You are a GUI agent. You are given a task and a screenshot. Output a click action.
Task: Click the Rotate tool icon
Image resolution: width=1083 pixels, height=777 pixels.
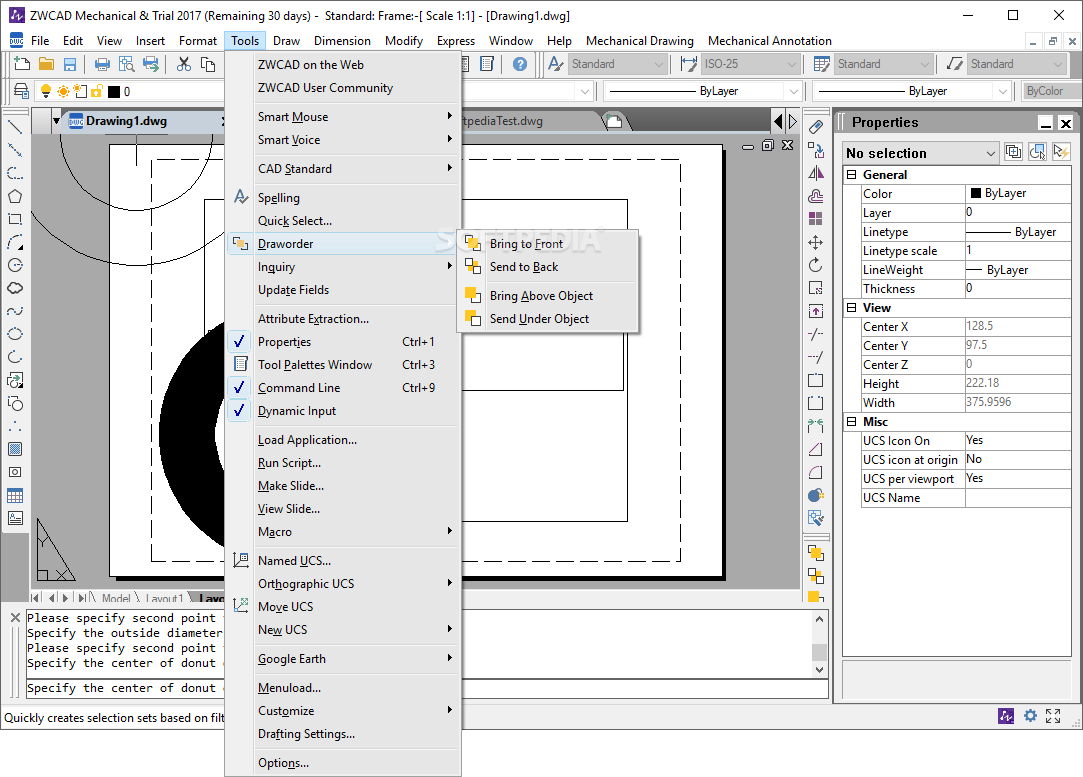pyautogui.click(x=816, y=265)
